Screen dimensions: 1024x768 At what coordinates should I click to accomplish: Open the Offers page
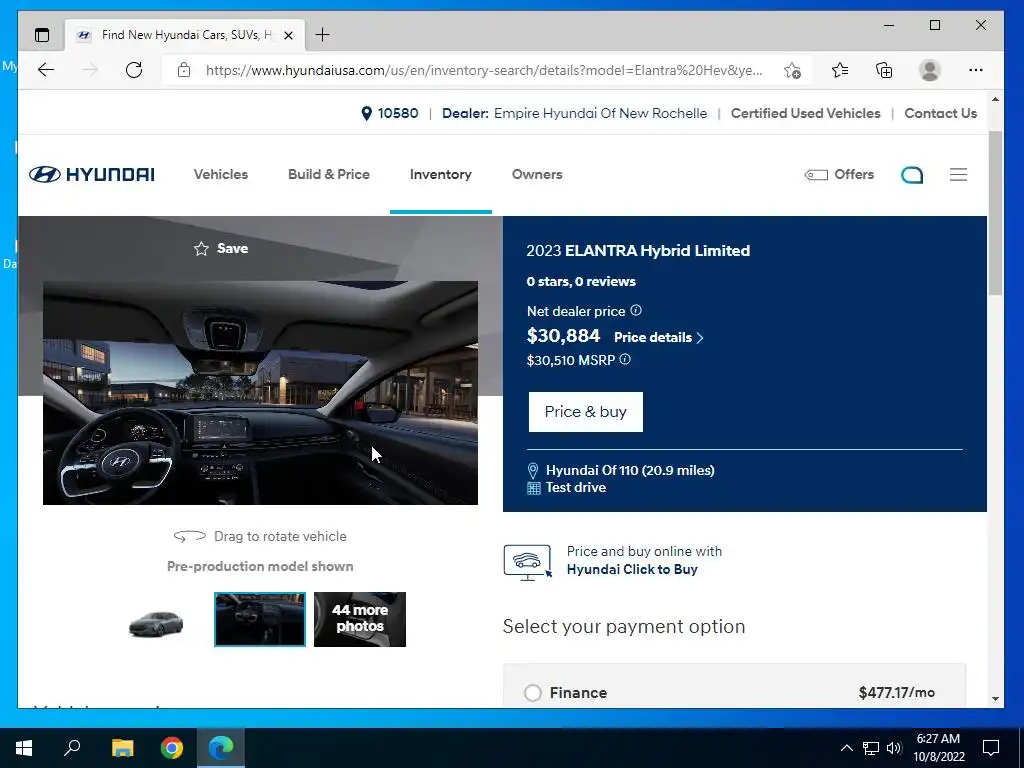pos(839,174)
